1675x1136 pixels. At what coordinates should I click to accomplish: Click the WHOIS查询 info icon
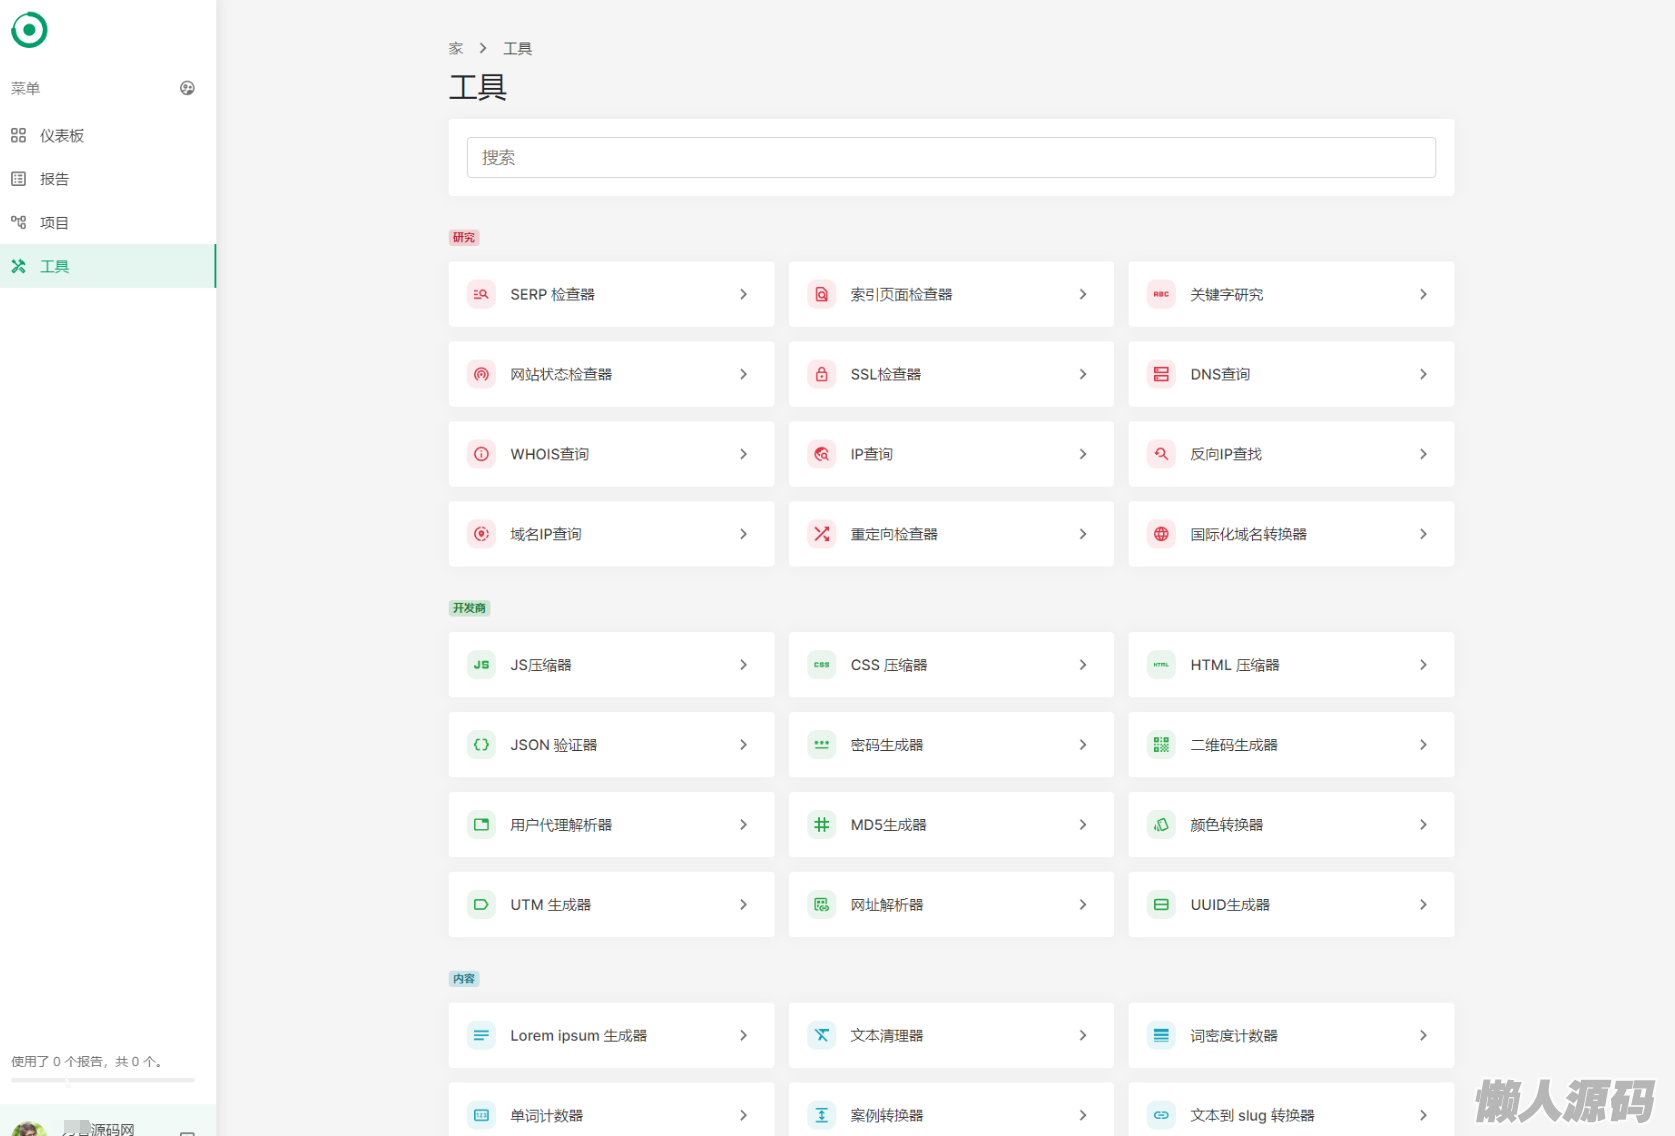[x=481, y=454]
